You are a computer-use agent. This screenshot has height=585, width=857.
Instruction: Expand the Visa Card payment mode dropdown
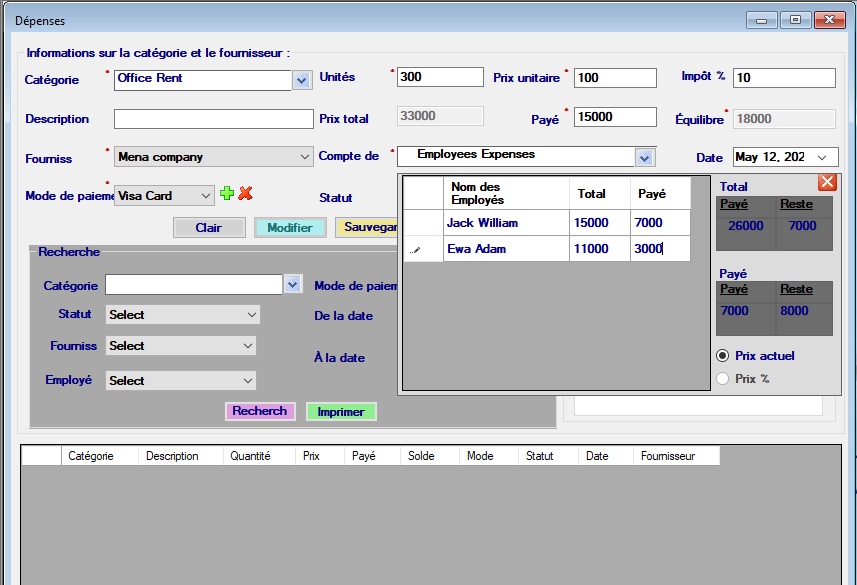tap(205, 196)
